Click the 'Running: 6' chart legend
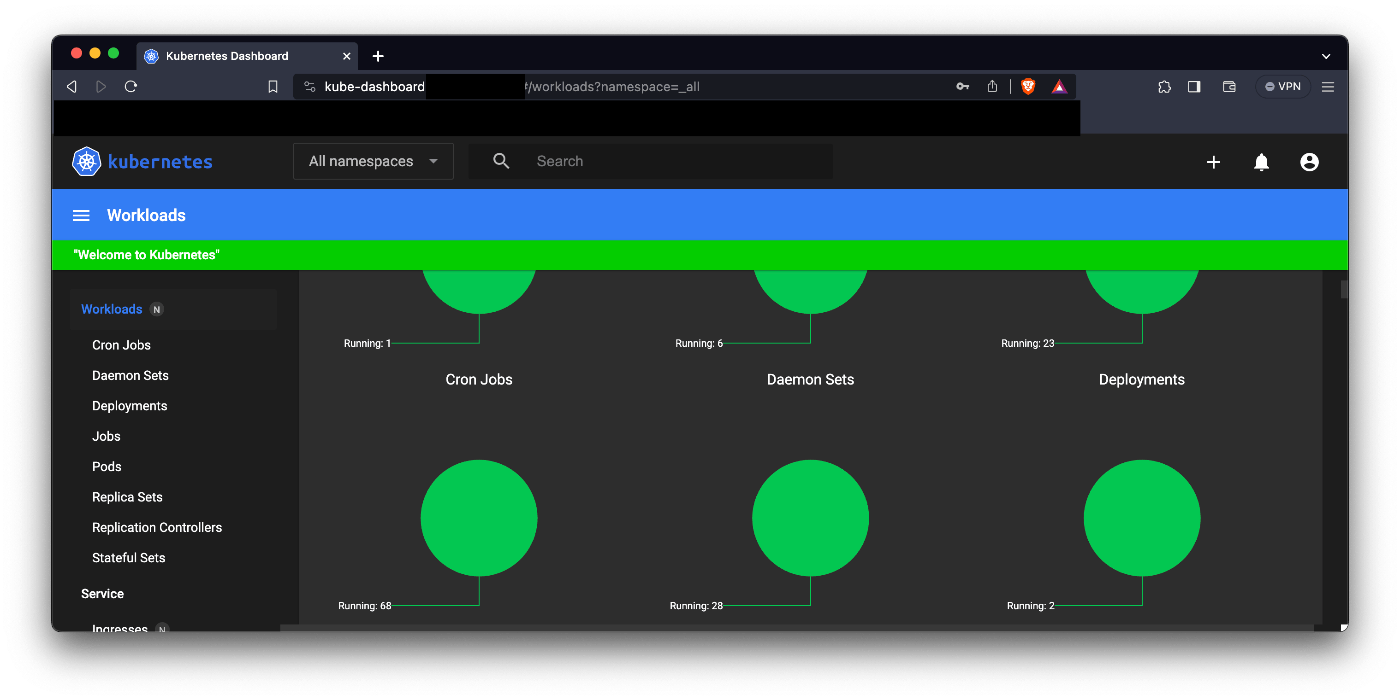The height and width of the screenshot is (700, 1400). click(699, 344)
